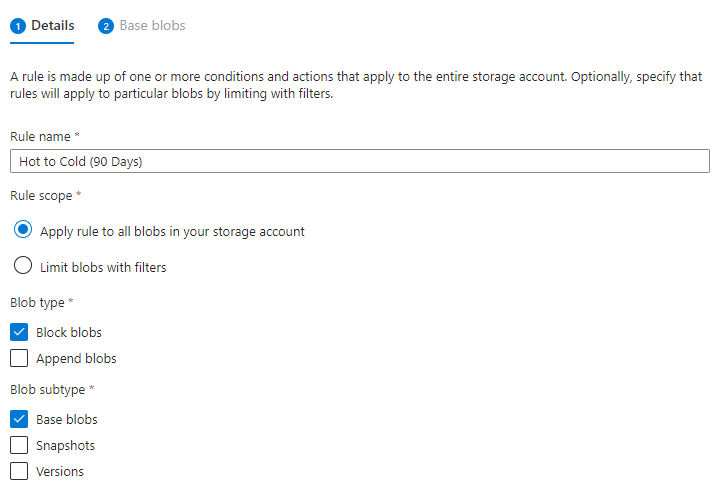Click the Apply rule to all blobs label
Screen dimensions: 721x494
(172, 231)
